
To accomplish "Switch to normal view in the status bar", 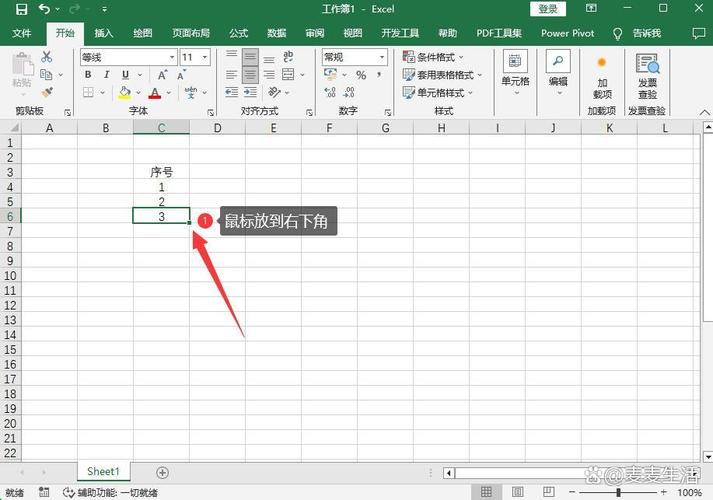I will click(486, 491).
